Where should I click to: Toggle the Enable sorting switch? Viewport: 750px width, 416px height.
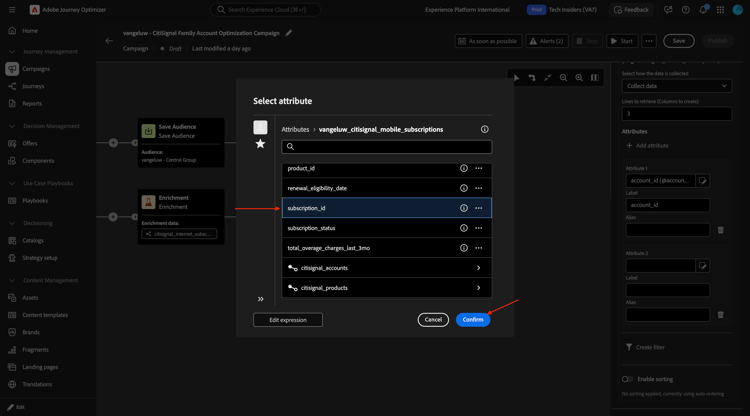click(628, 379)
